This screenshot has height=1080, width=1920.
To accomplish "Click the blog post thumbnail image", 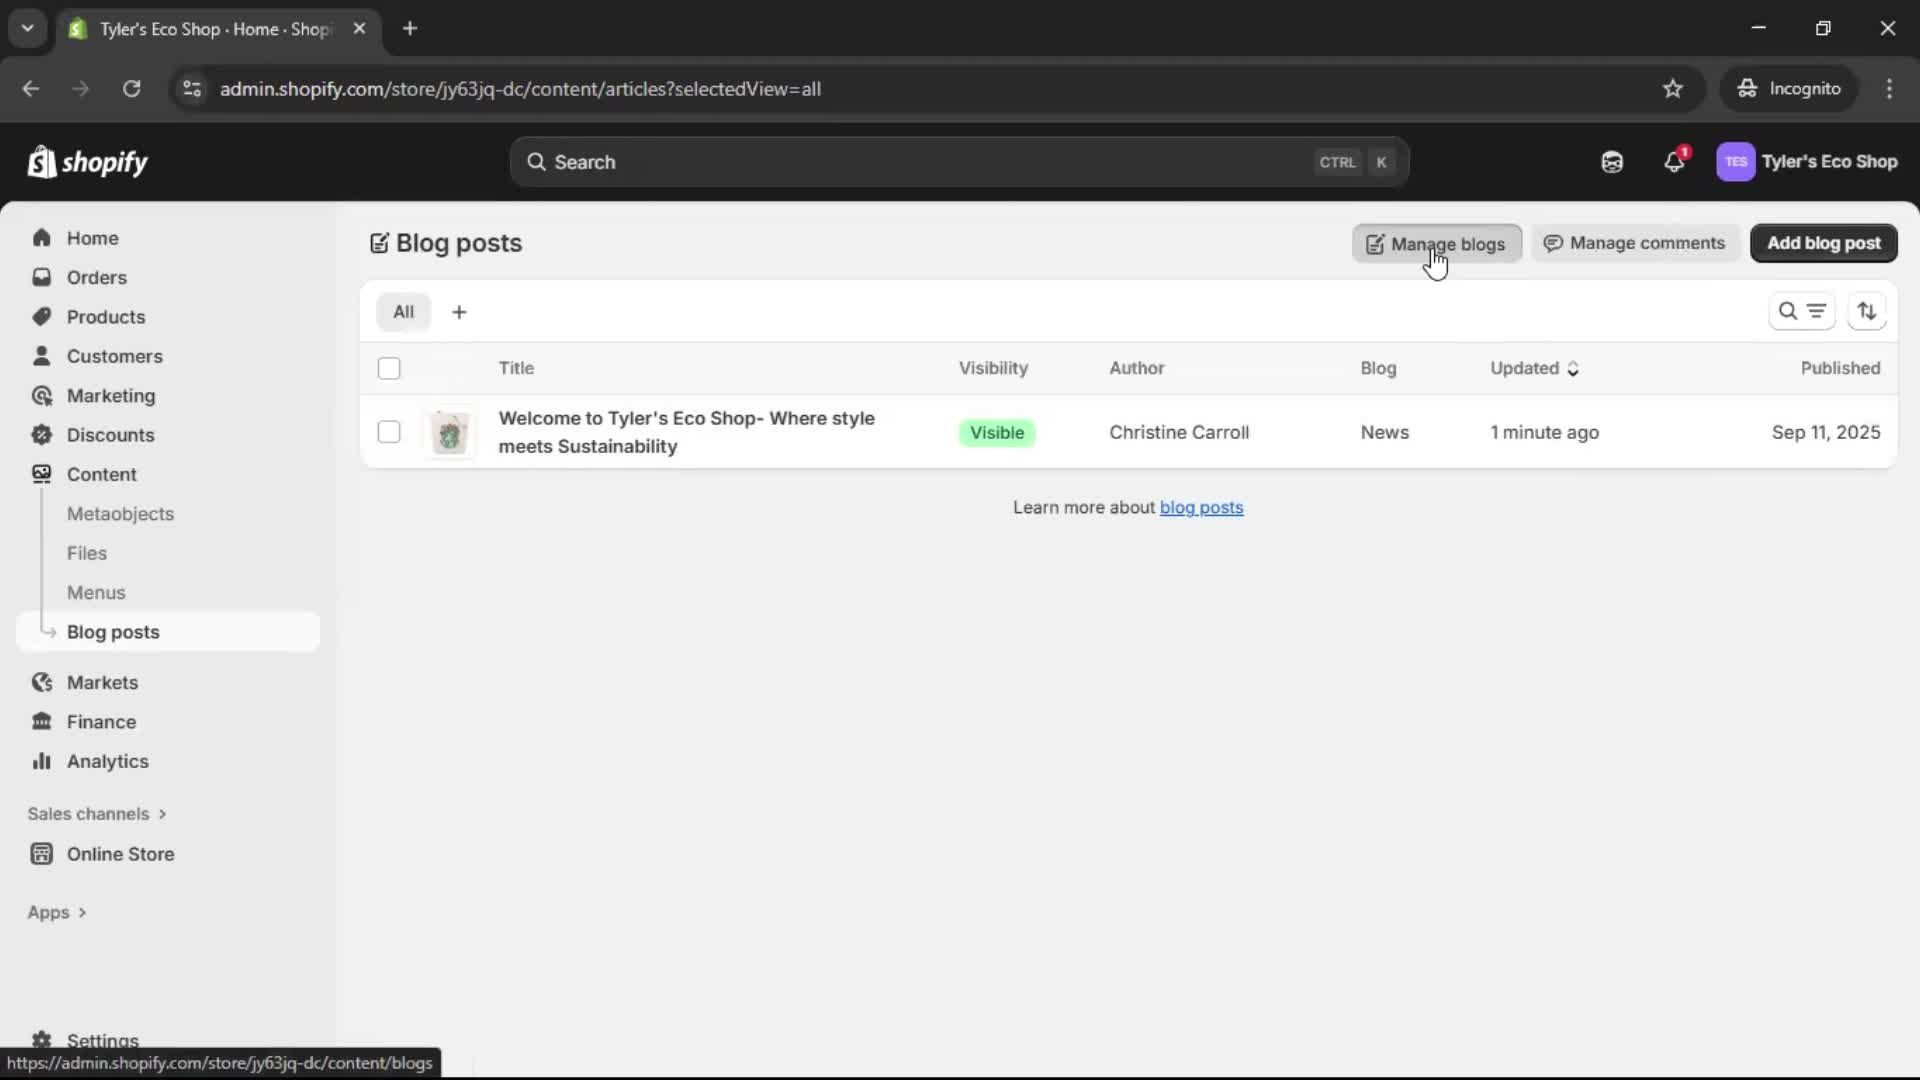I will 450,432.
